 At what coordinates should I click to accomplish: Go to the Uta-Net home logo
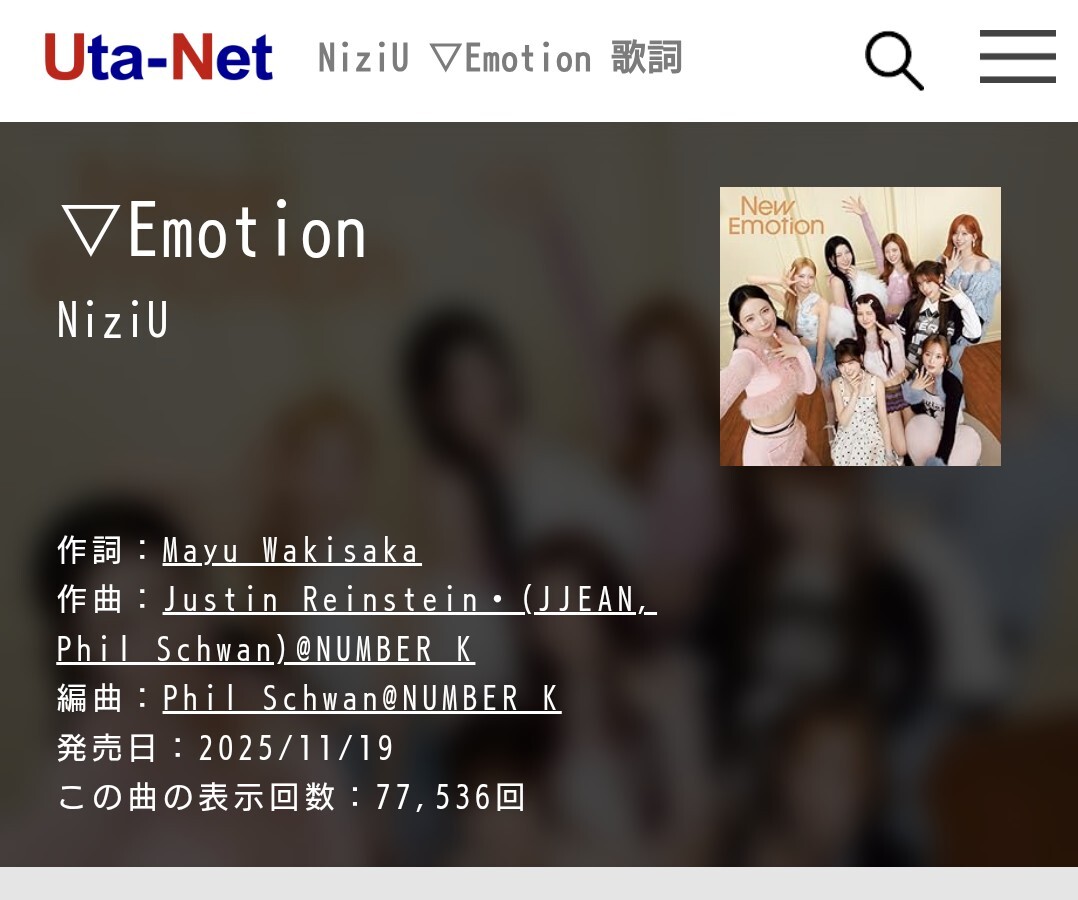159,57
